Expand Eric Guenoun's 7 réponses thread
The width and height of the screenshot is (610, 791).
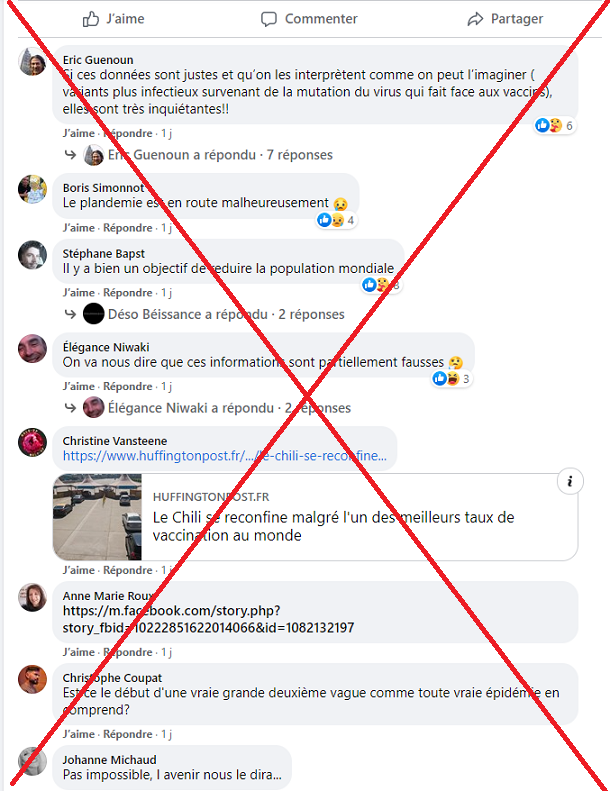click(x=220, y=155)
